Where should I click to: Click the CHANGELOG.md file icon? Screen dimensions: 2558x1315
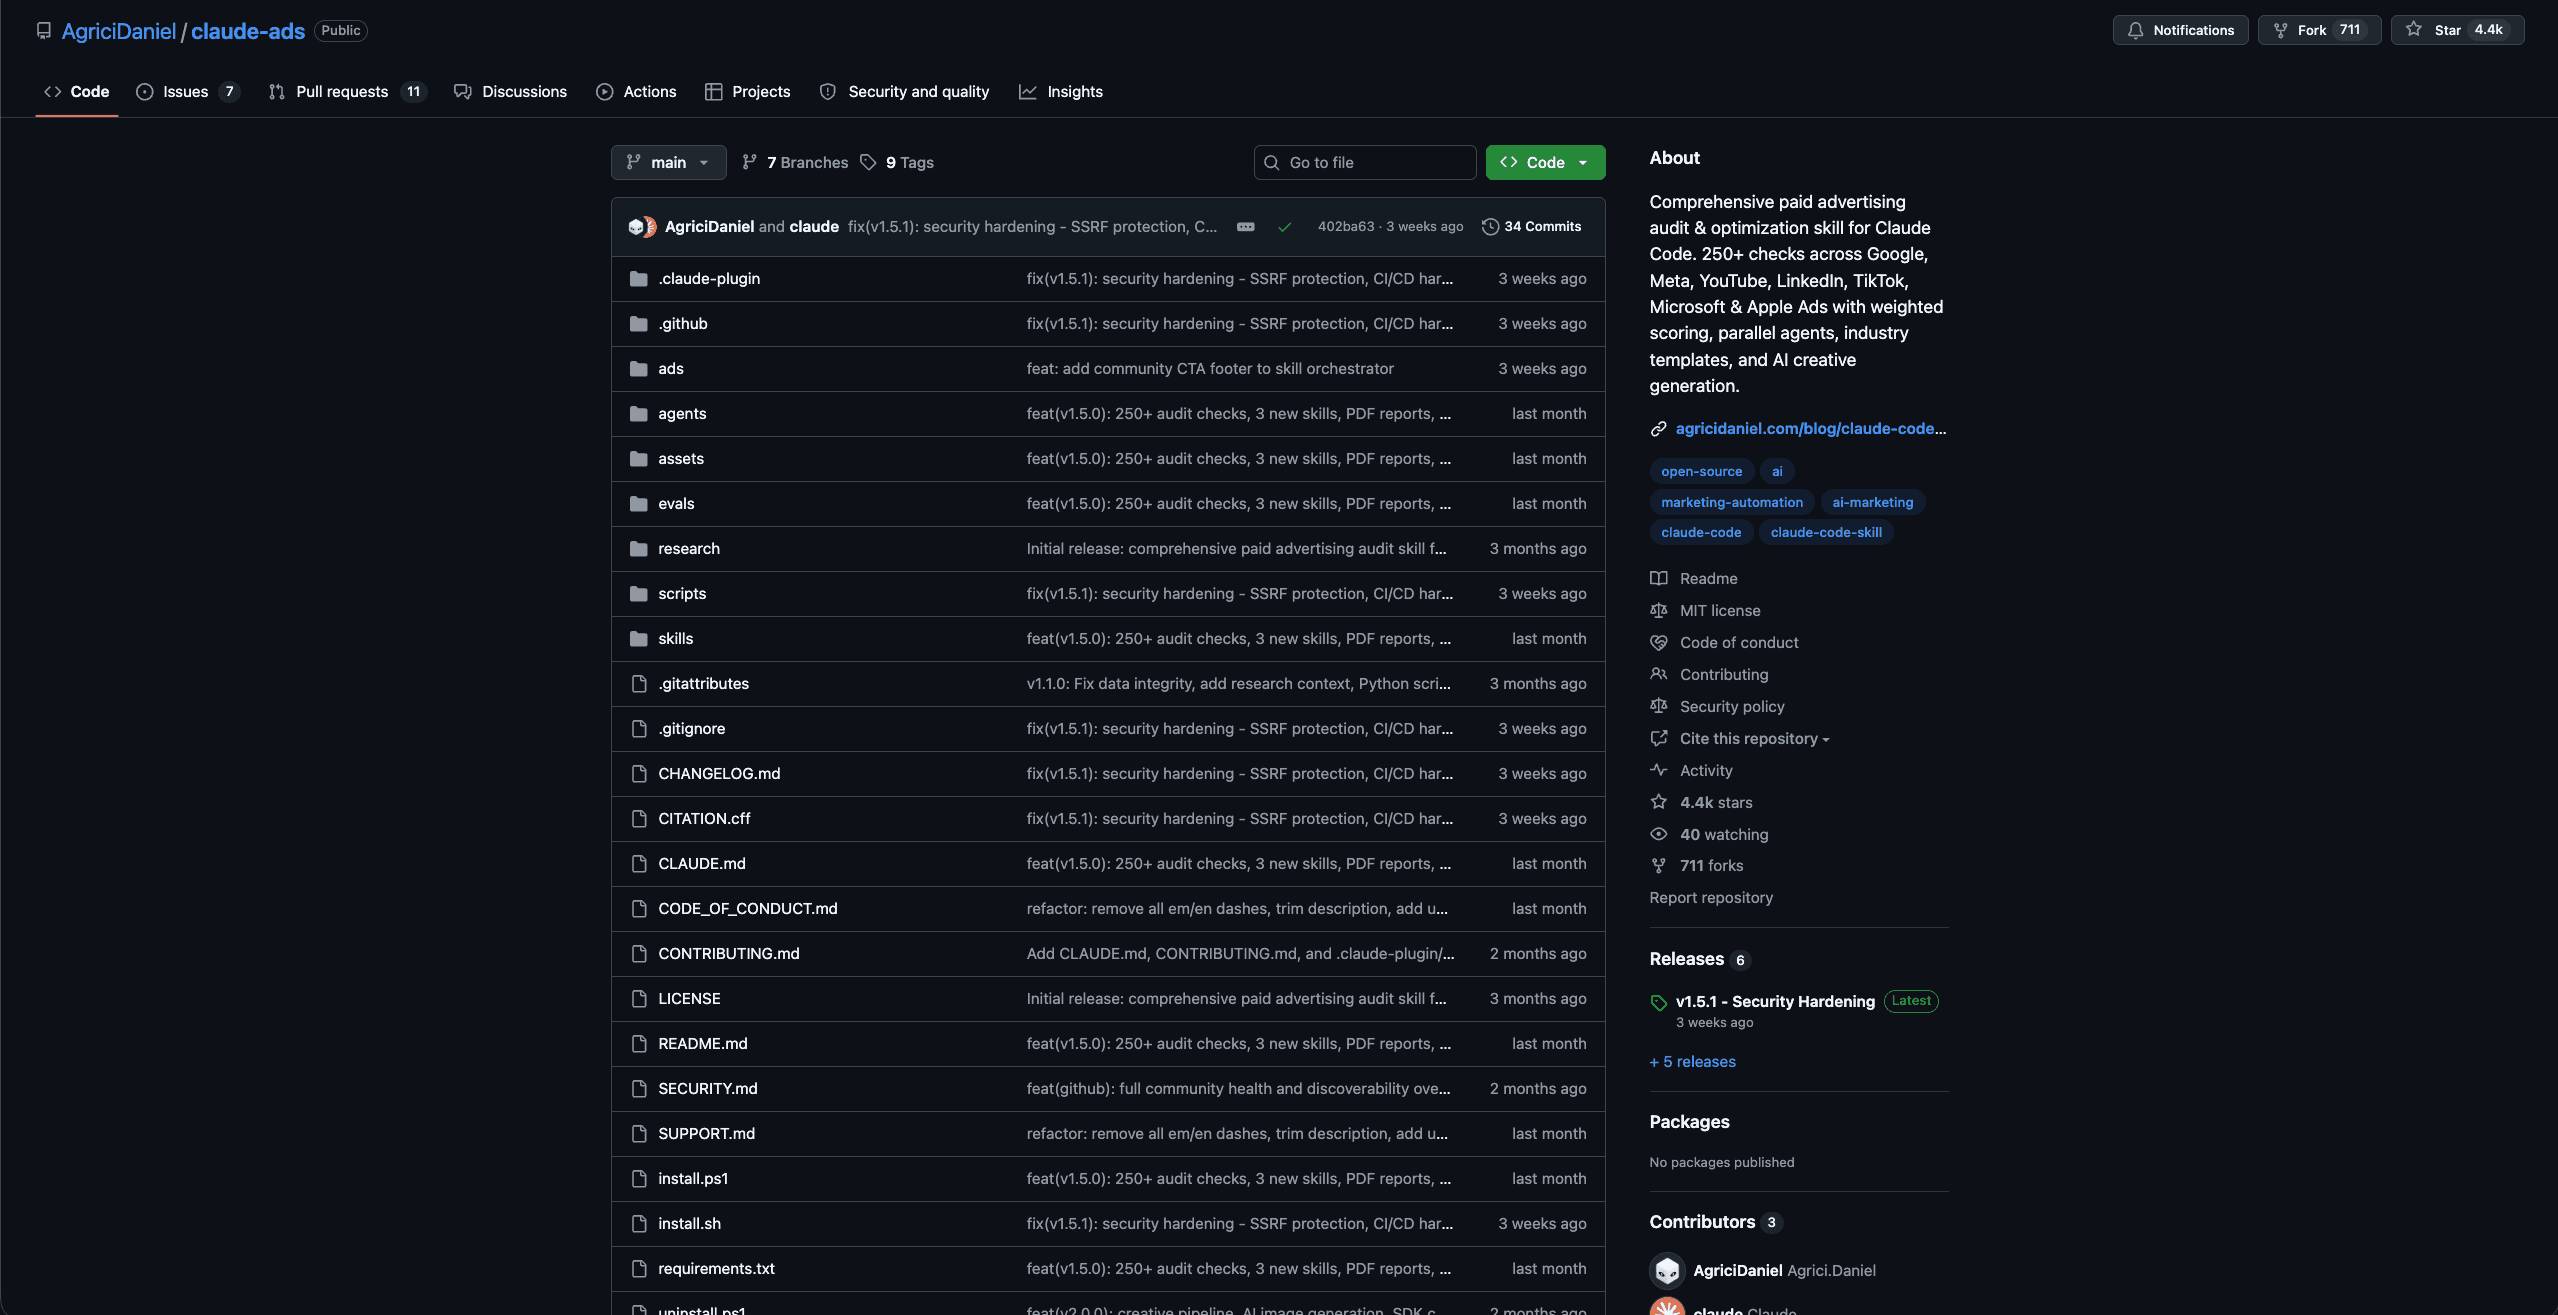click(638, 773)
